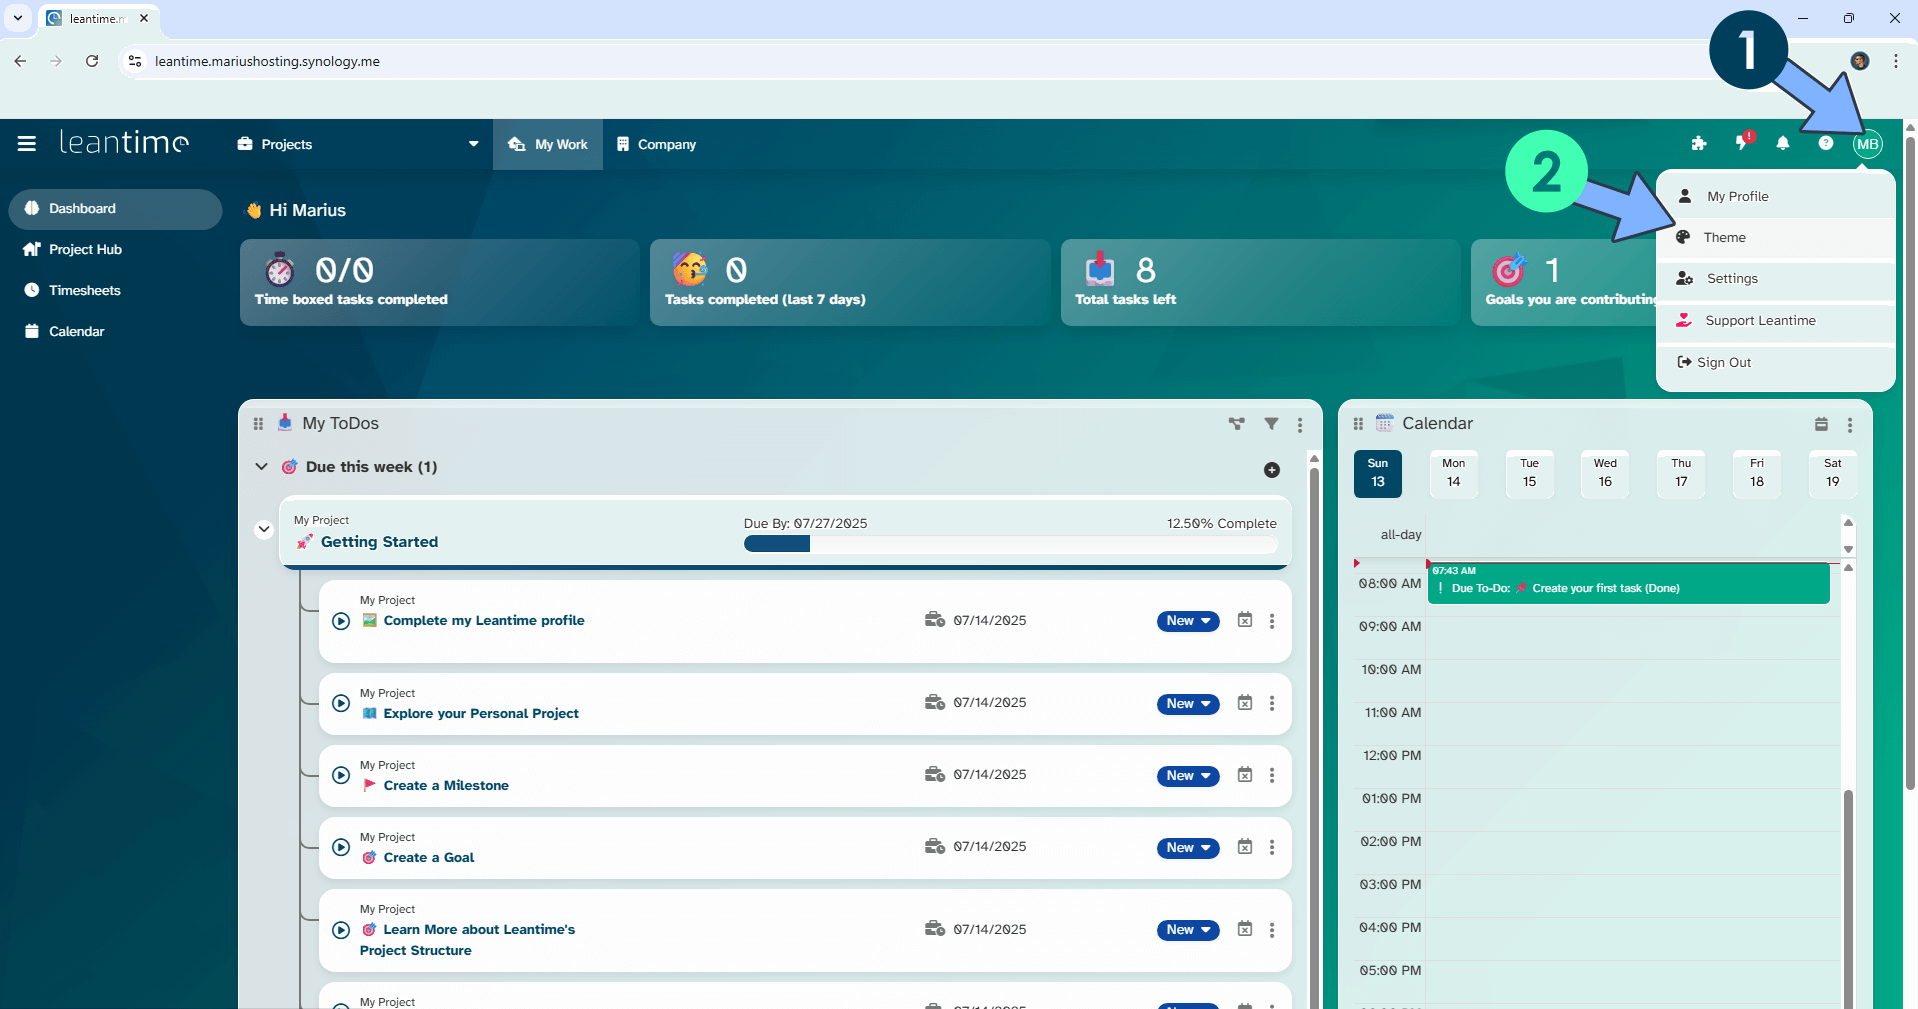Click the browser address bar URL
1918x1009 pixels.
[267, 61]
